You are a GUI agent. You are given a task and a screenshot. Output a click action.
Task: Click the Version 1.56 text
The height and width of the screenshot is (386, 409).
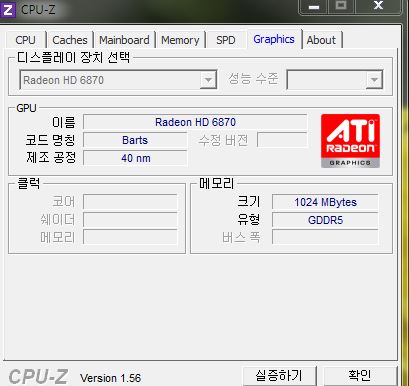point(110,378)
